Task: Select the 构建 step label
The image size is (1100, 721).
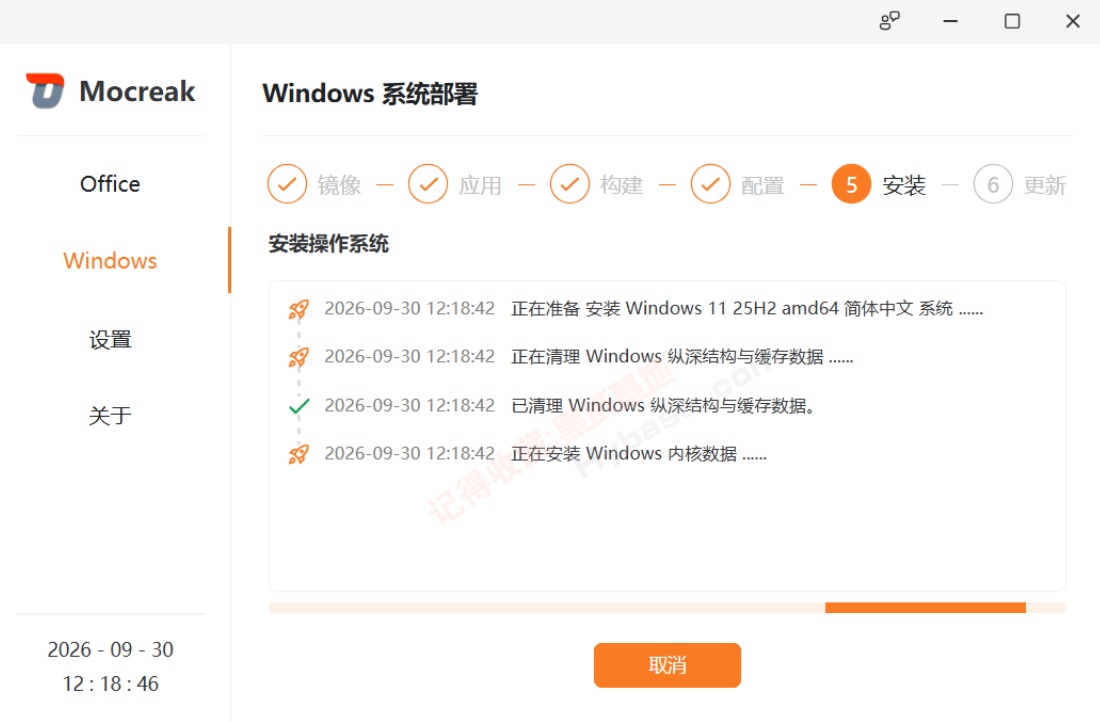Action: point(622,185)
